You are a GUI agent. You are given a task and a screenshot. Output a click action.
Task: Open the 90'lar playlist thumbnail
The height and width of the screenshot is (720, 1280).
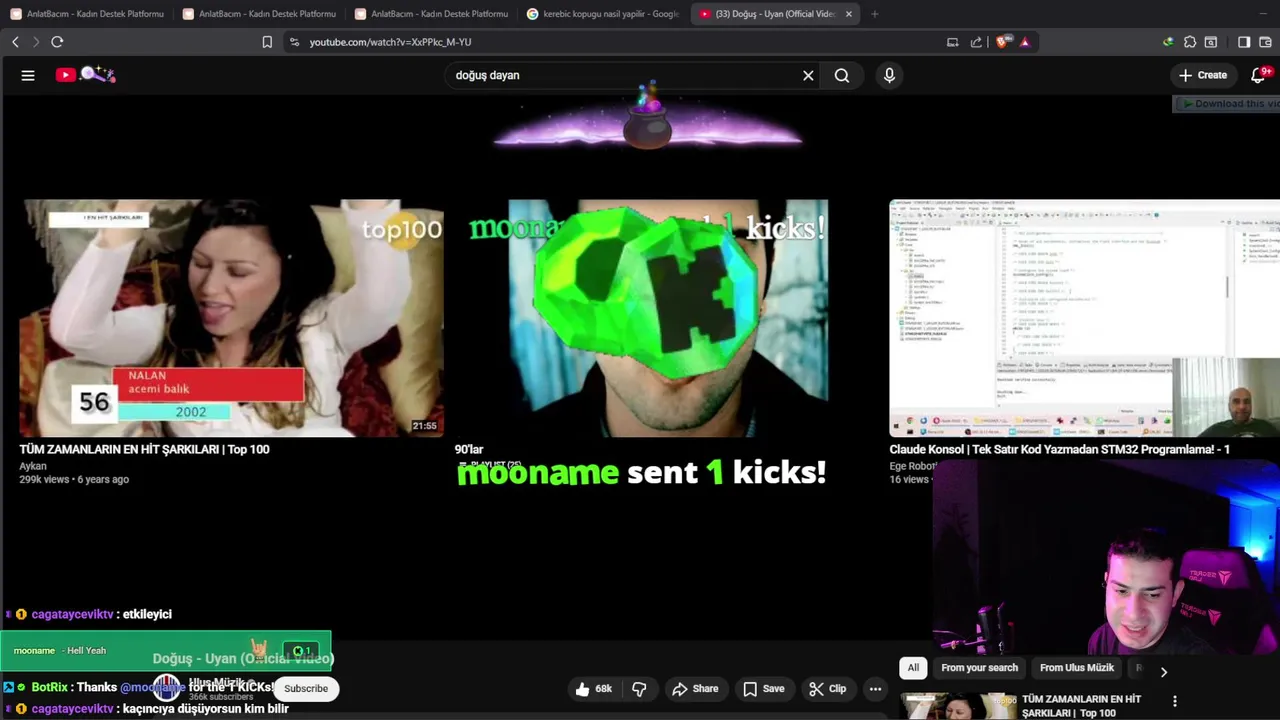(641, 318)
